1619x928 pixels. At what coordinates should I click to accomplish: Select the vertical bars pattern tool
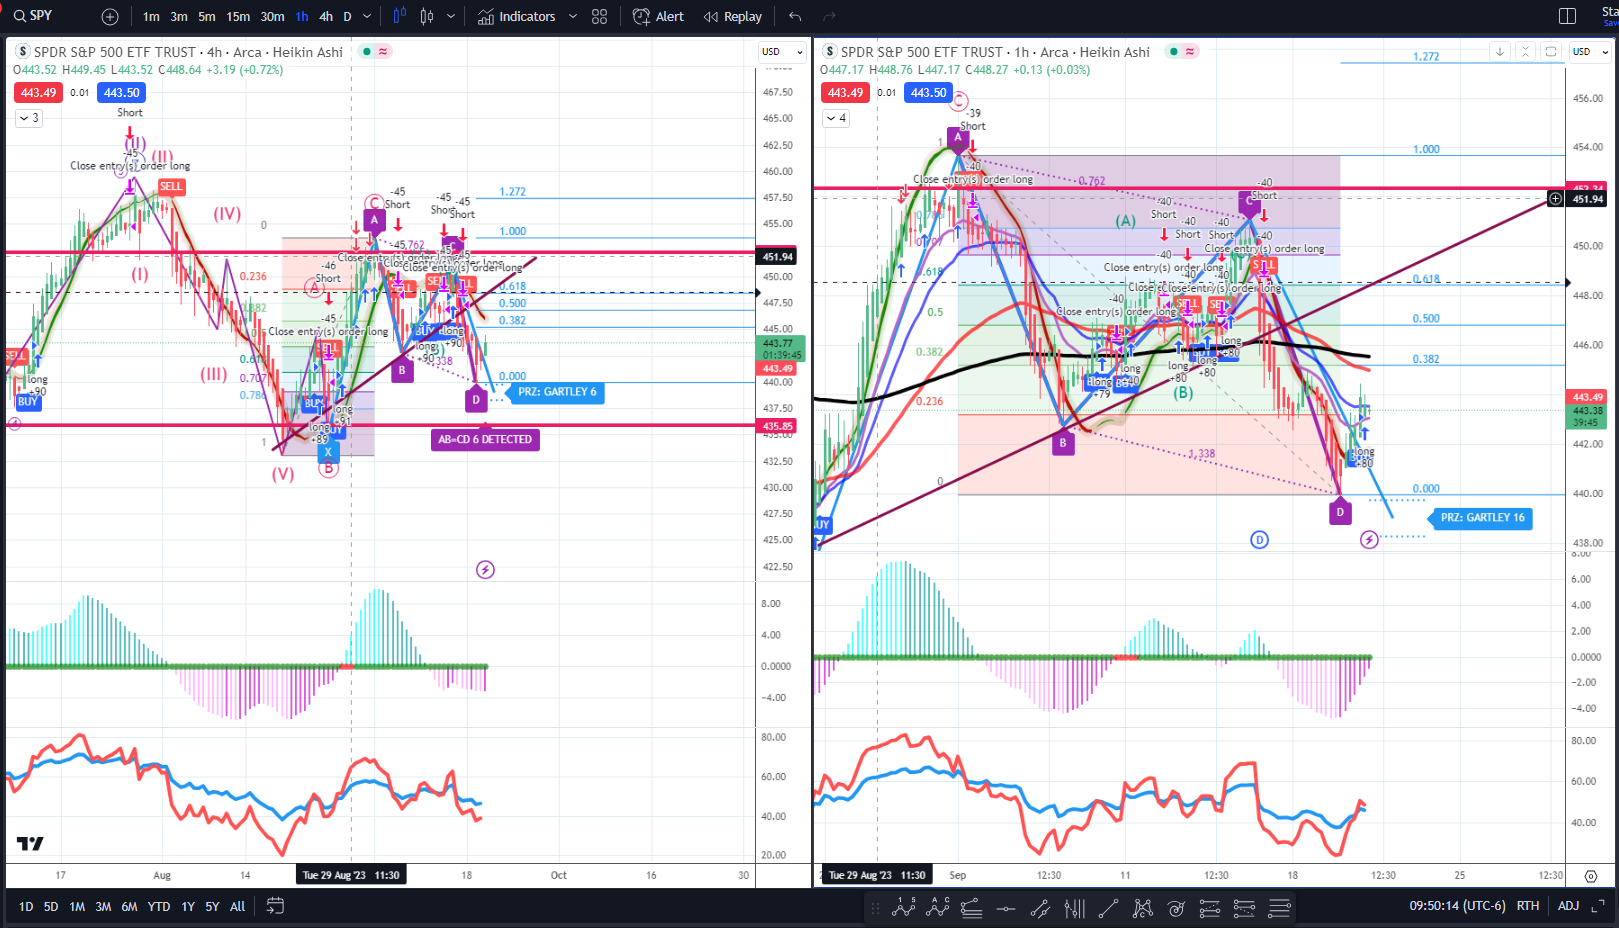pyautogui.click(x=1074, y=908)
